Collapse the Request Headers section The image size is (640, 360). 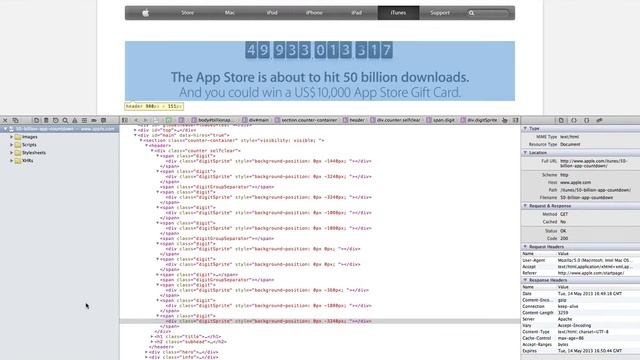point(525,247)
